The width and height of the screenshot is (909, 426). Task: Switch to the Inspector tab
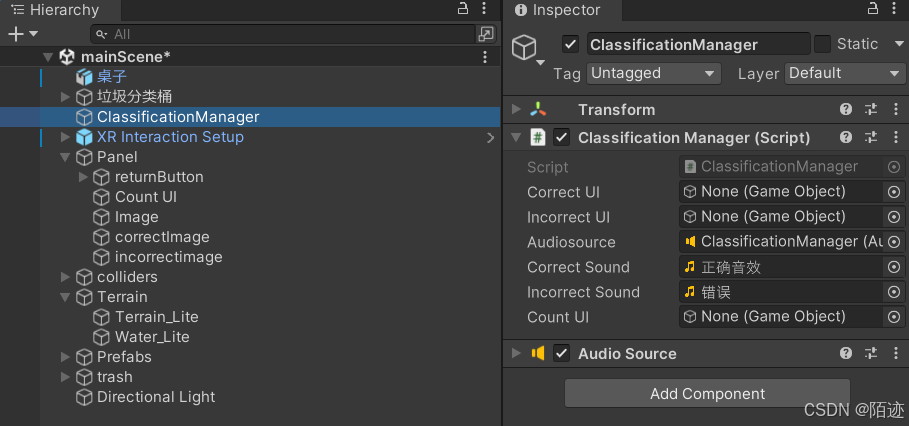pos(558,10)
